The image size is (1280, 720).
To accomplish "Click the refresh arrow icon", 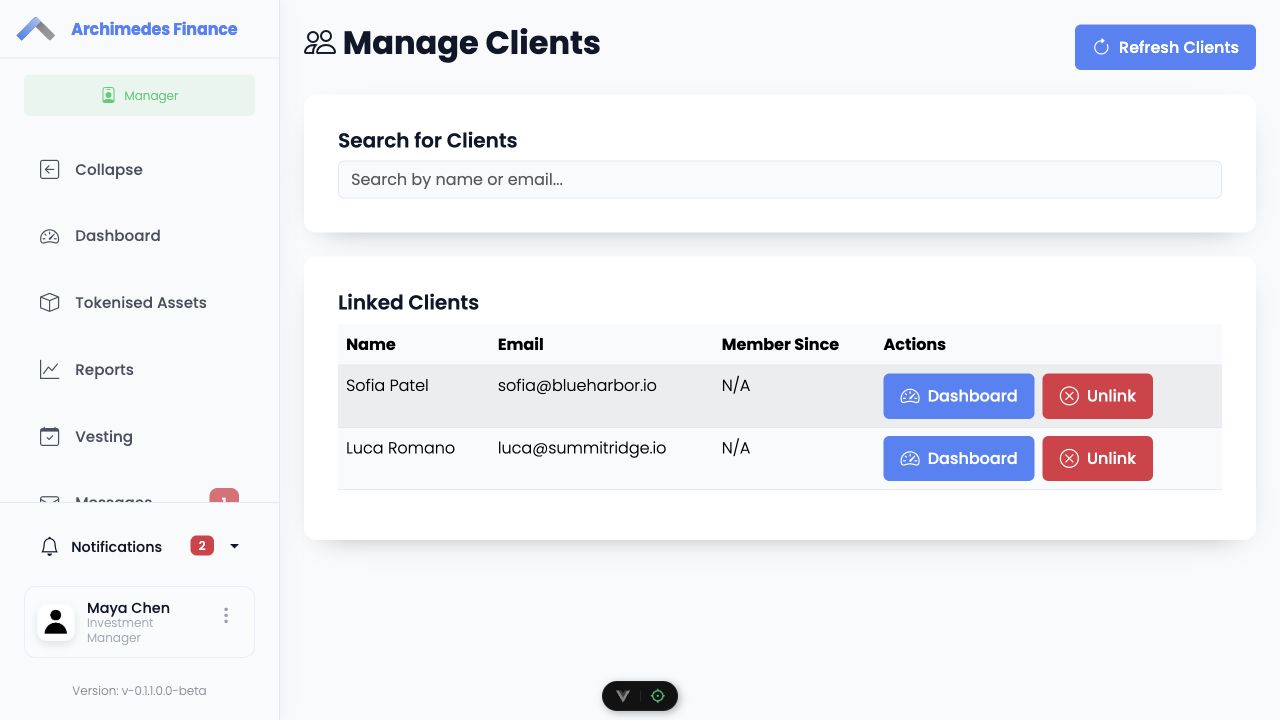I will point(1101,47).
